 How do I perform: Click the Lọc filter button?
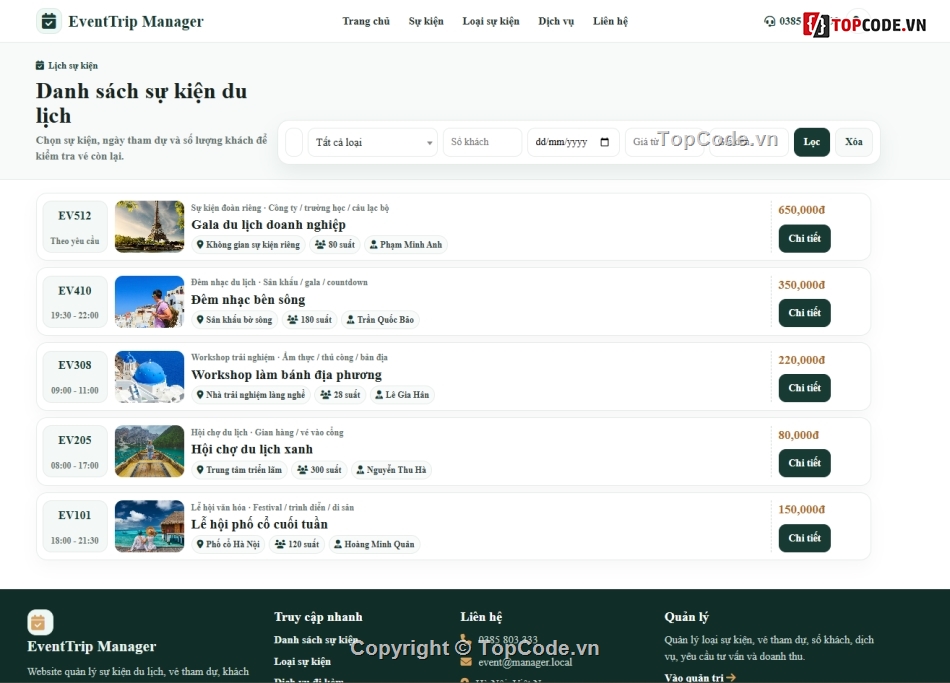tap(812, 142)
